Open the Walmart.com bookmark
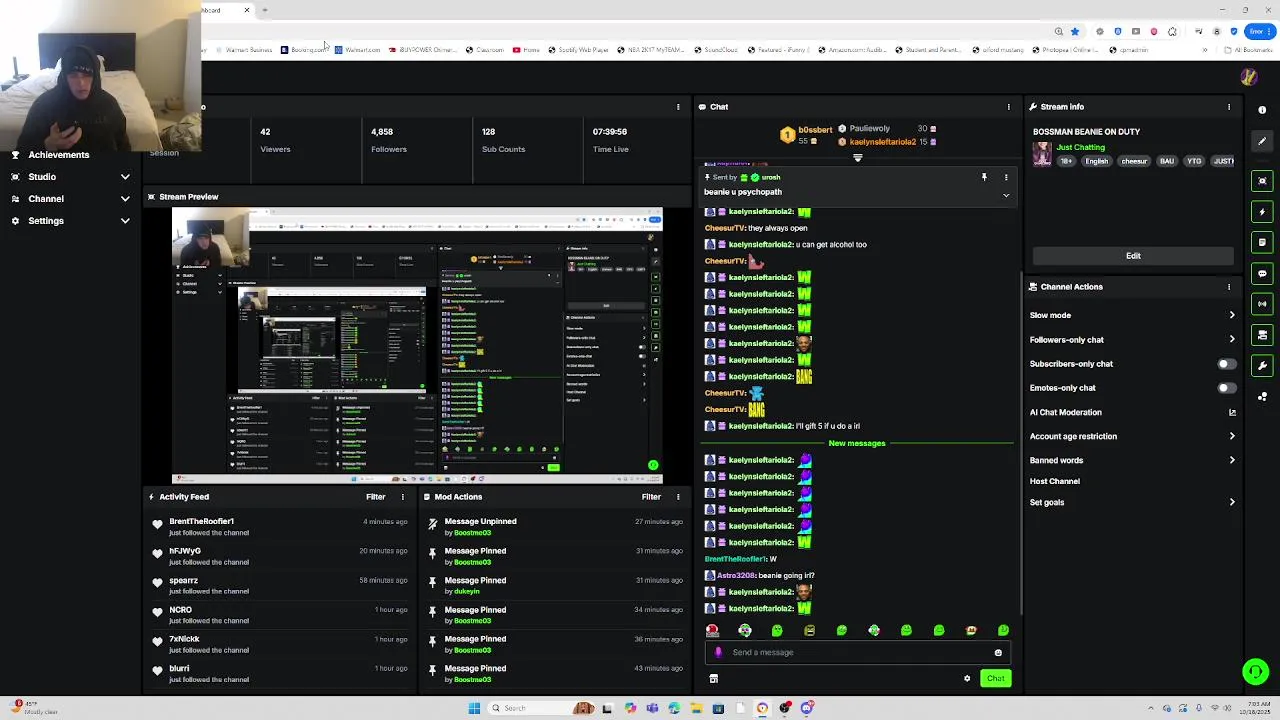Viewport: 1280px width, 720px height. (x=358, y=50)
